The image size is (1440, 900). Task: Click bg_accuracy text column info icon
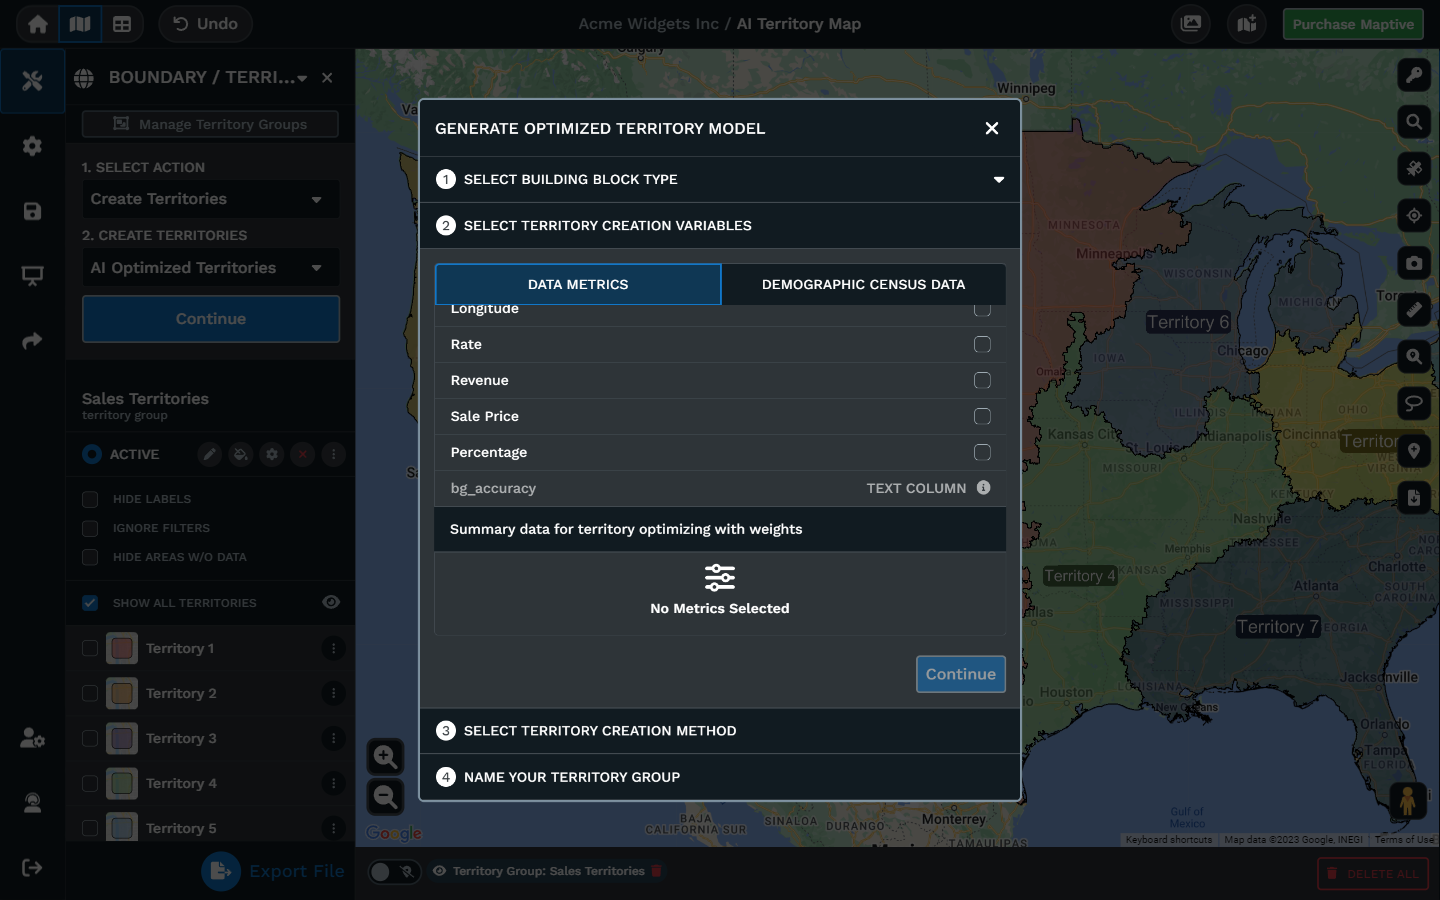[x=984, y=488]
